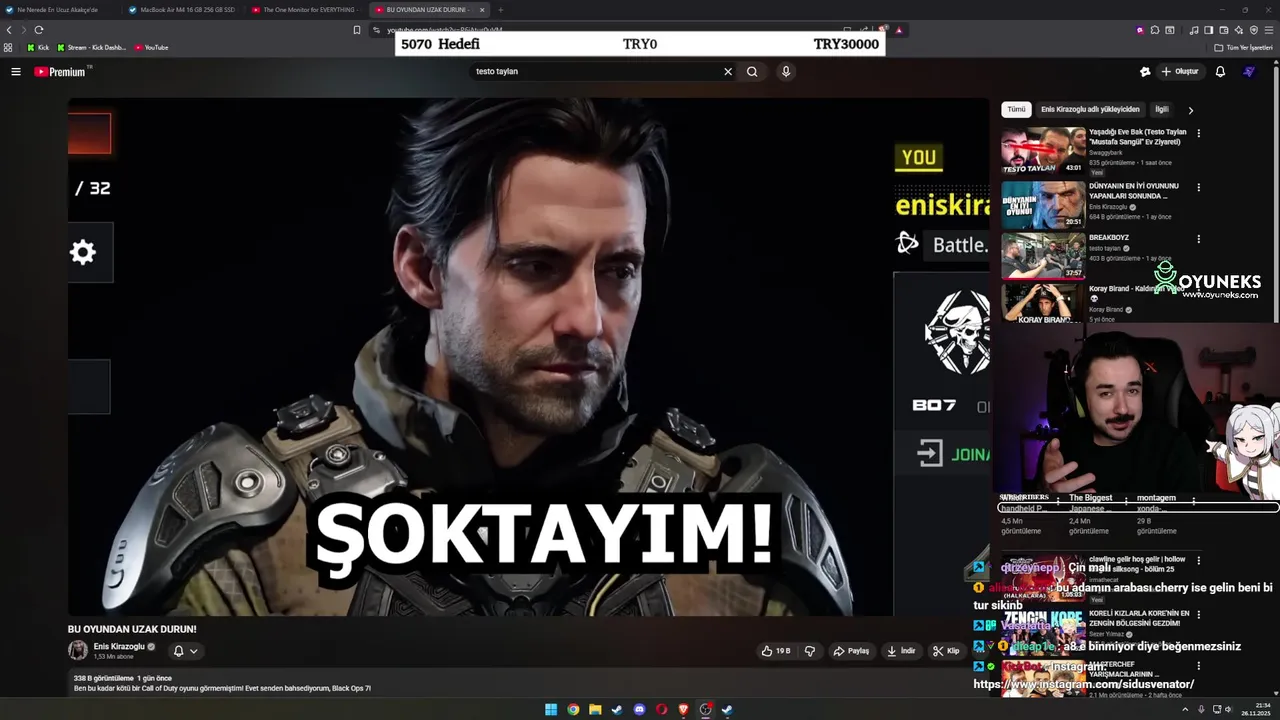Select 'Enis Kirazoglu adlı yükleyiciden' chip
The height and width of the screenshot is (720, 1280).
1090,109
